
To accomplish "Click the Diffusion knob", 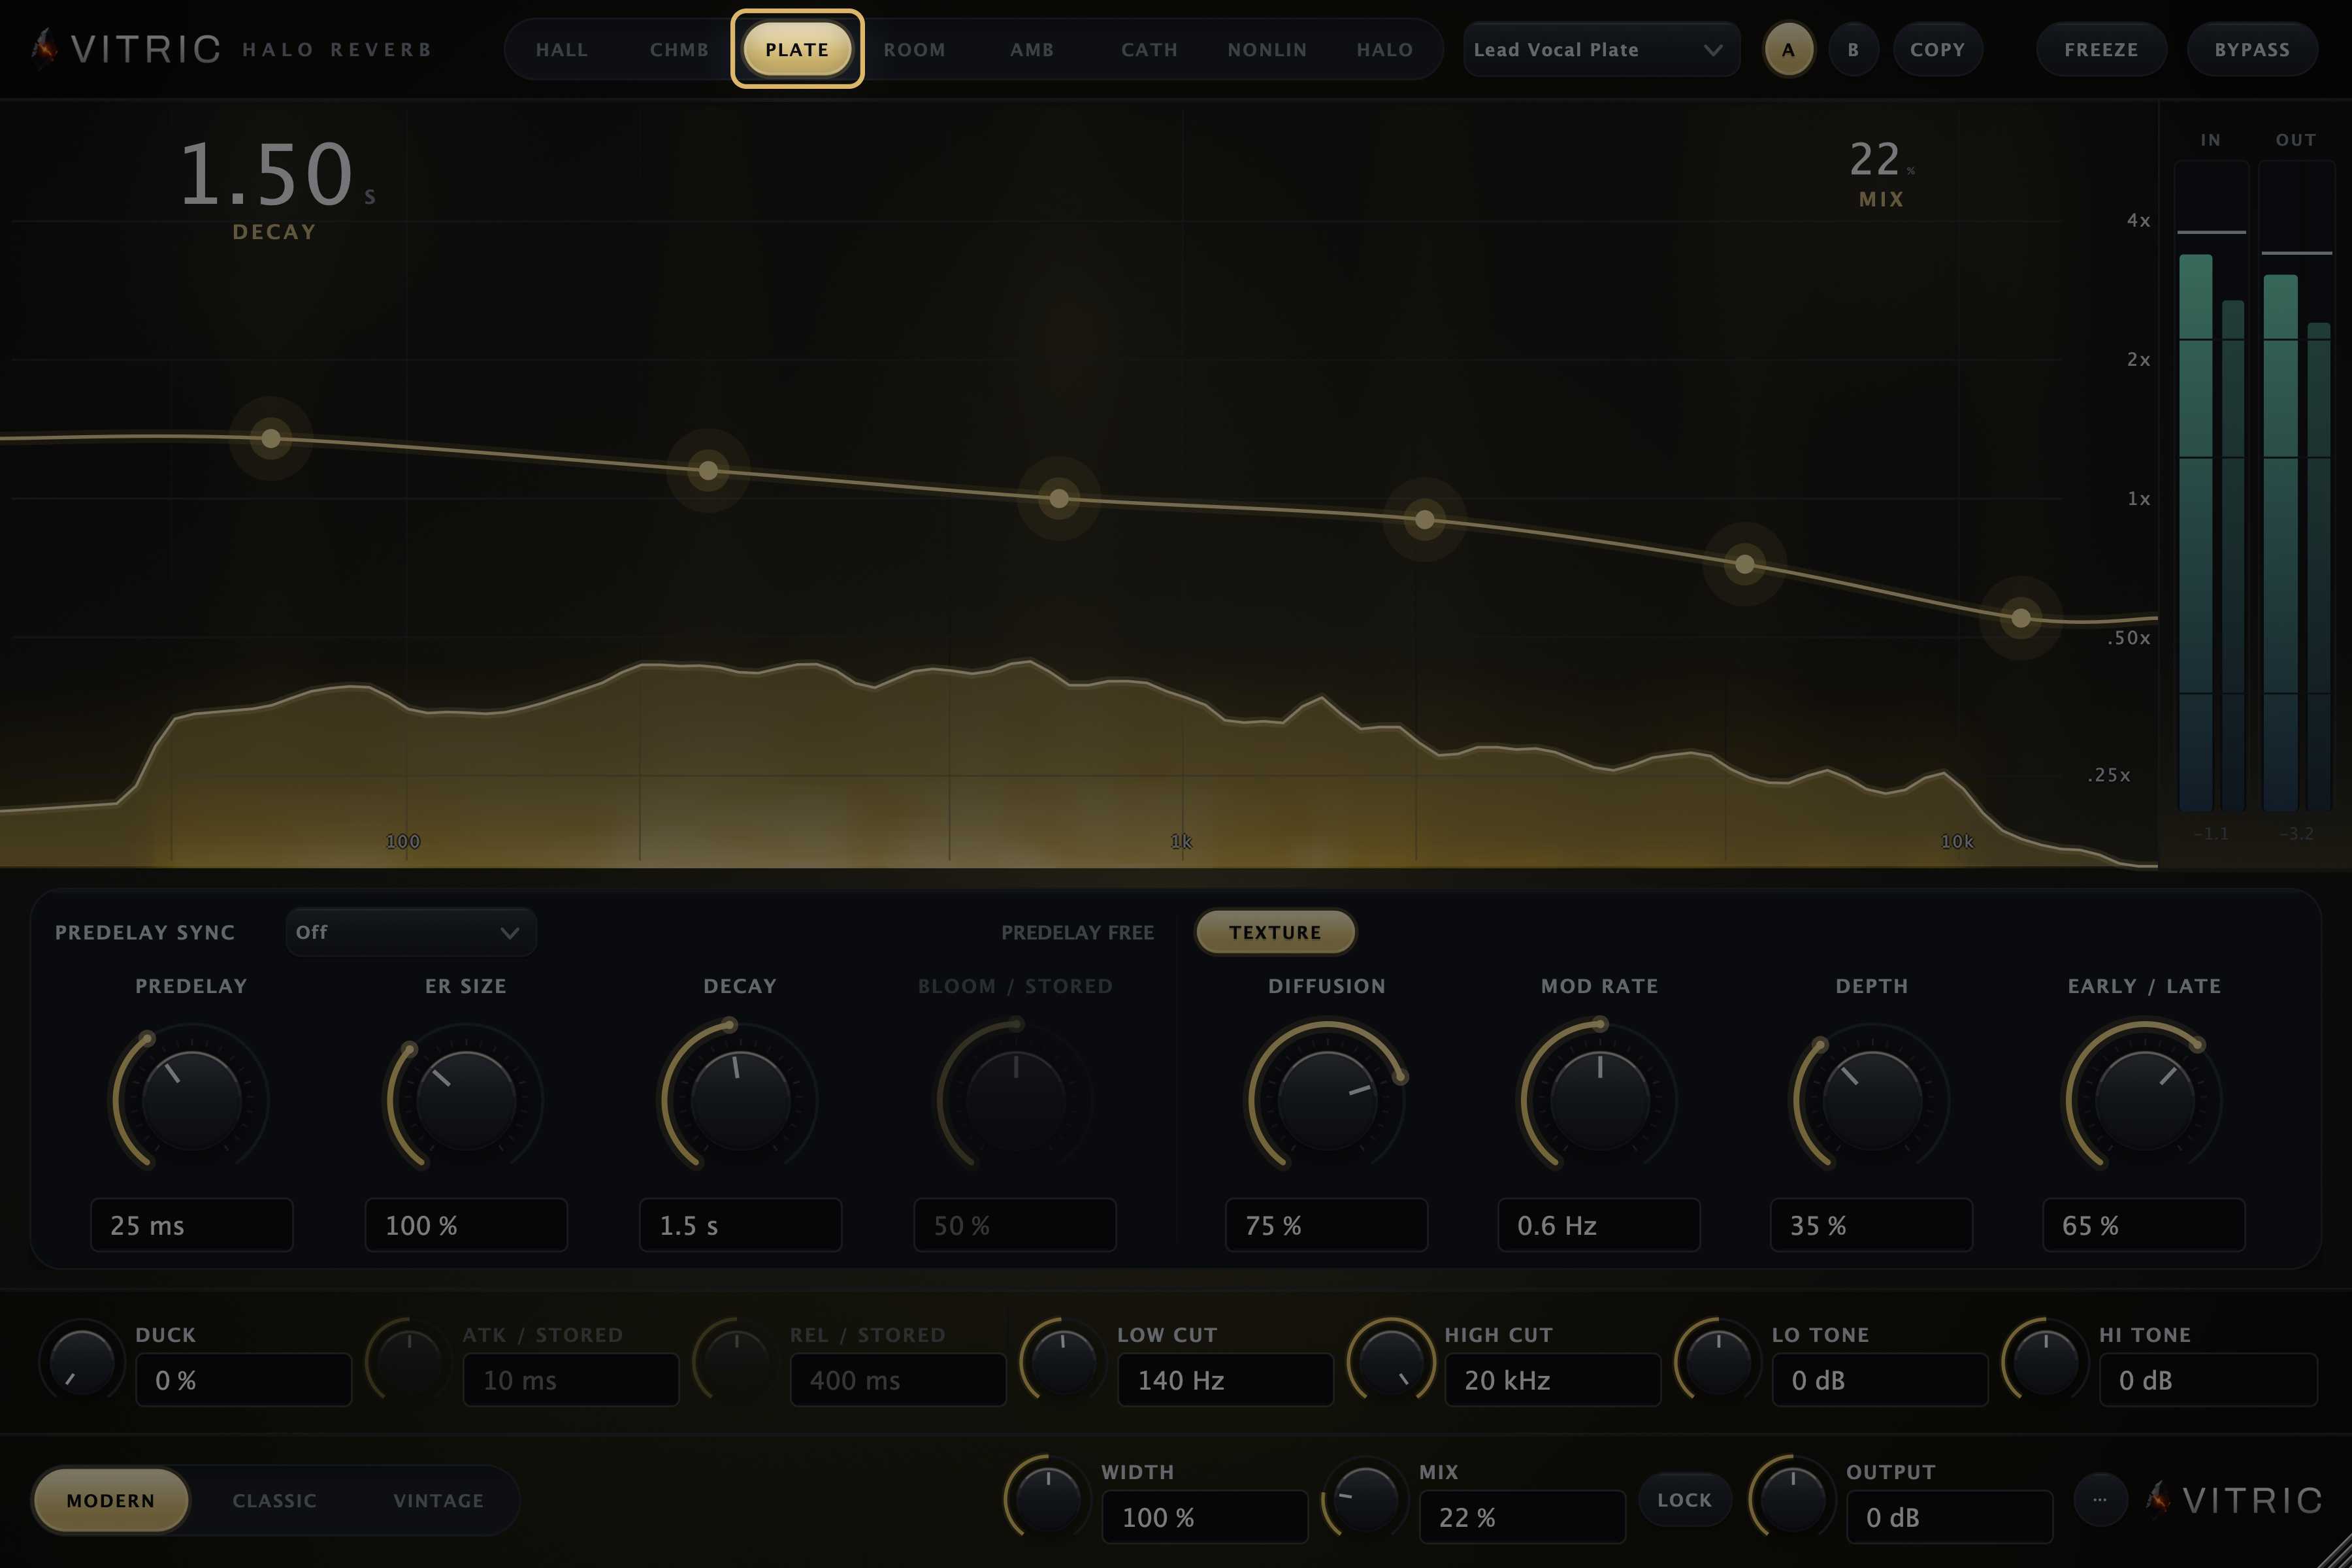I will pyautogui.click(x=1327, y=1100).
